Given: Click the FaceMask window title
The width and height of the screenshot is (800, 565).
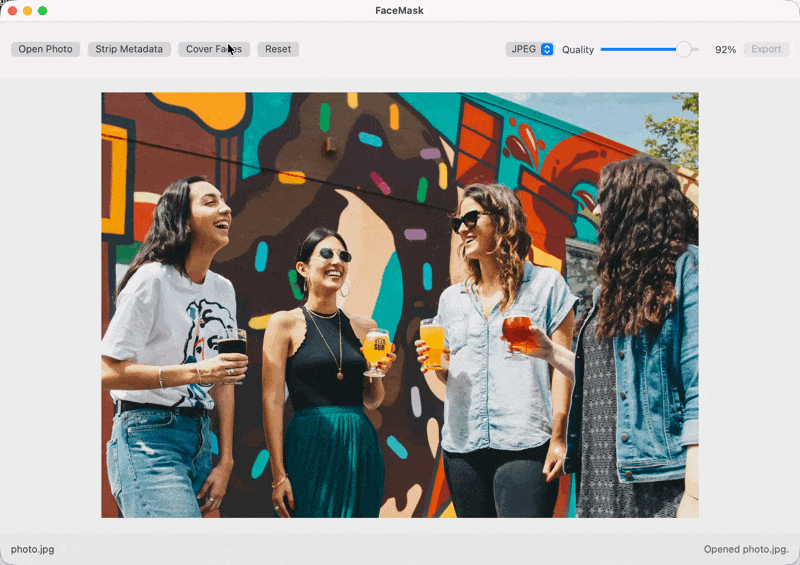Looking at the screenshot, I should pos(399,10).
